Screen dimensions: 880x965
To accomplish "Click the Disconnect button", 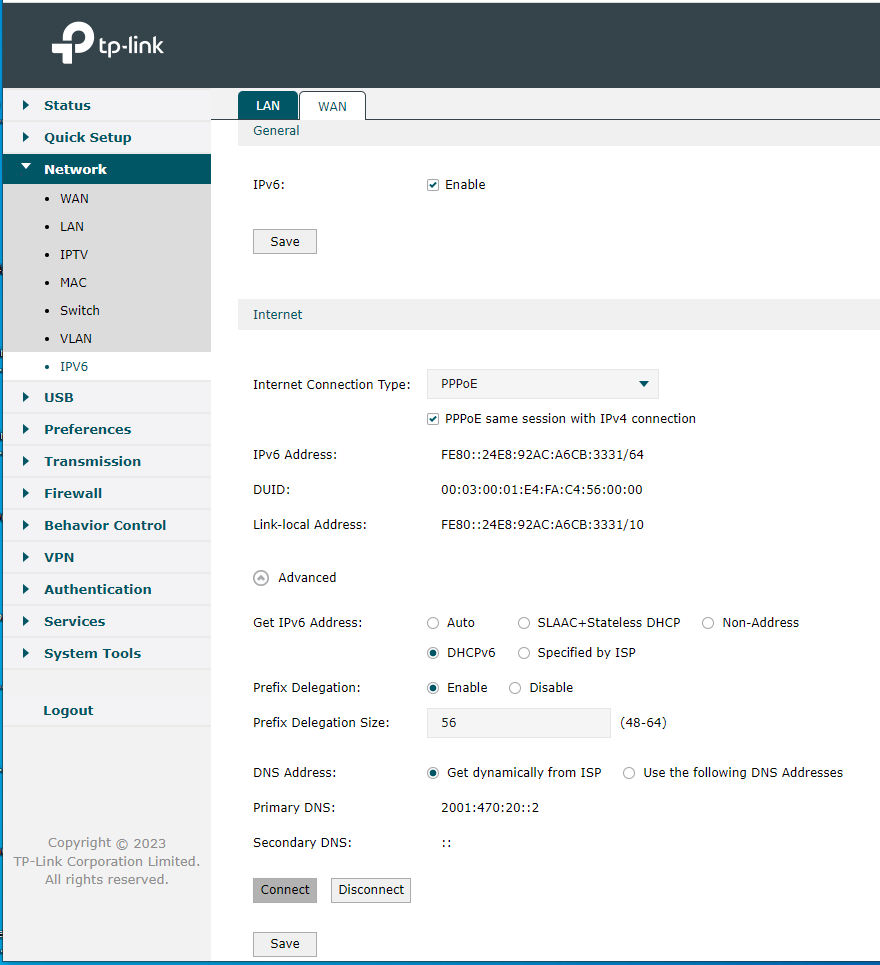I will pos(370,890).
